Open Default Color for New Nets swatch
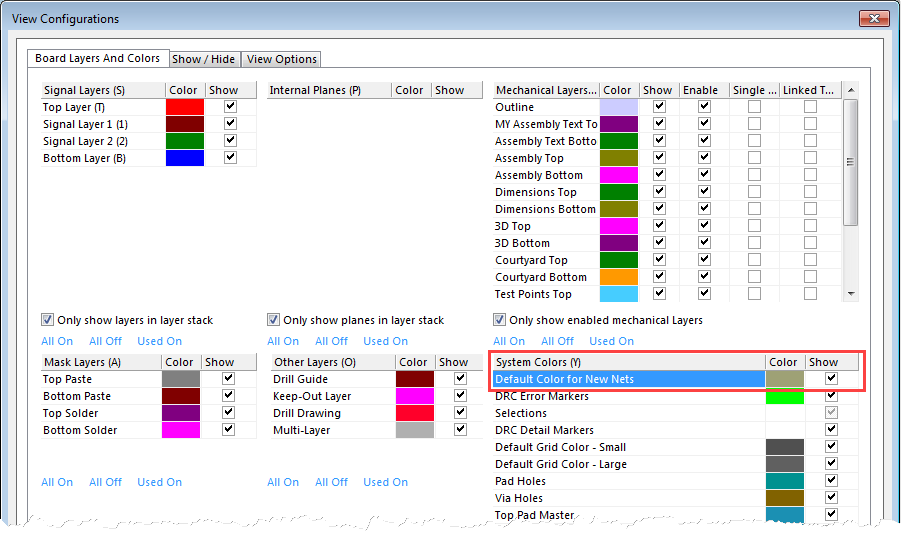Image resolution: width=902 pixels, height=533 pixels. click(x=785, y=379)
